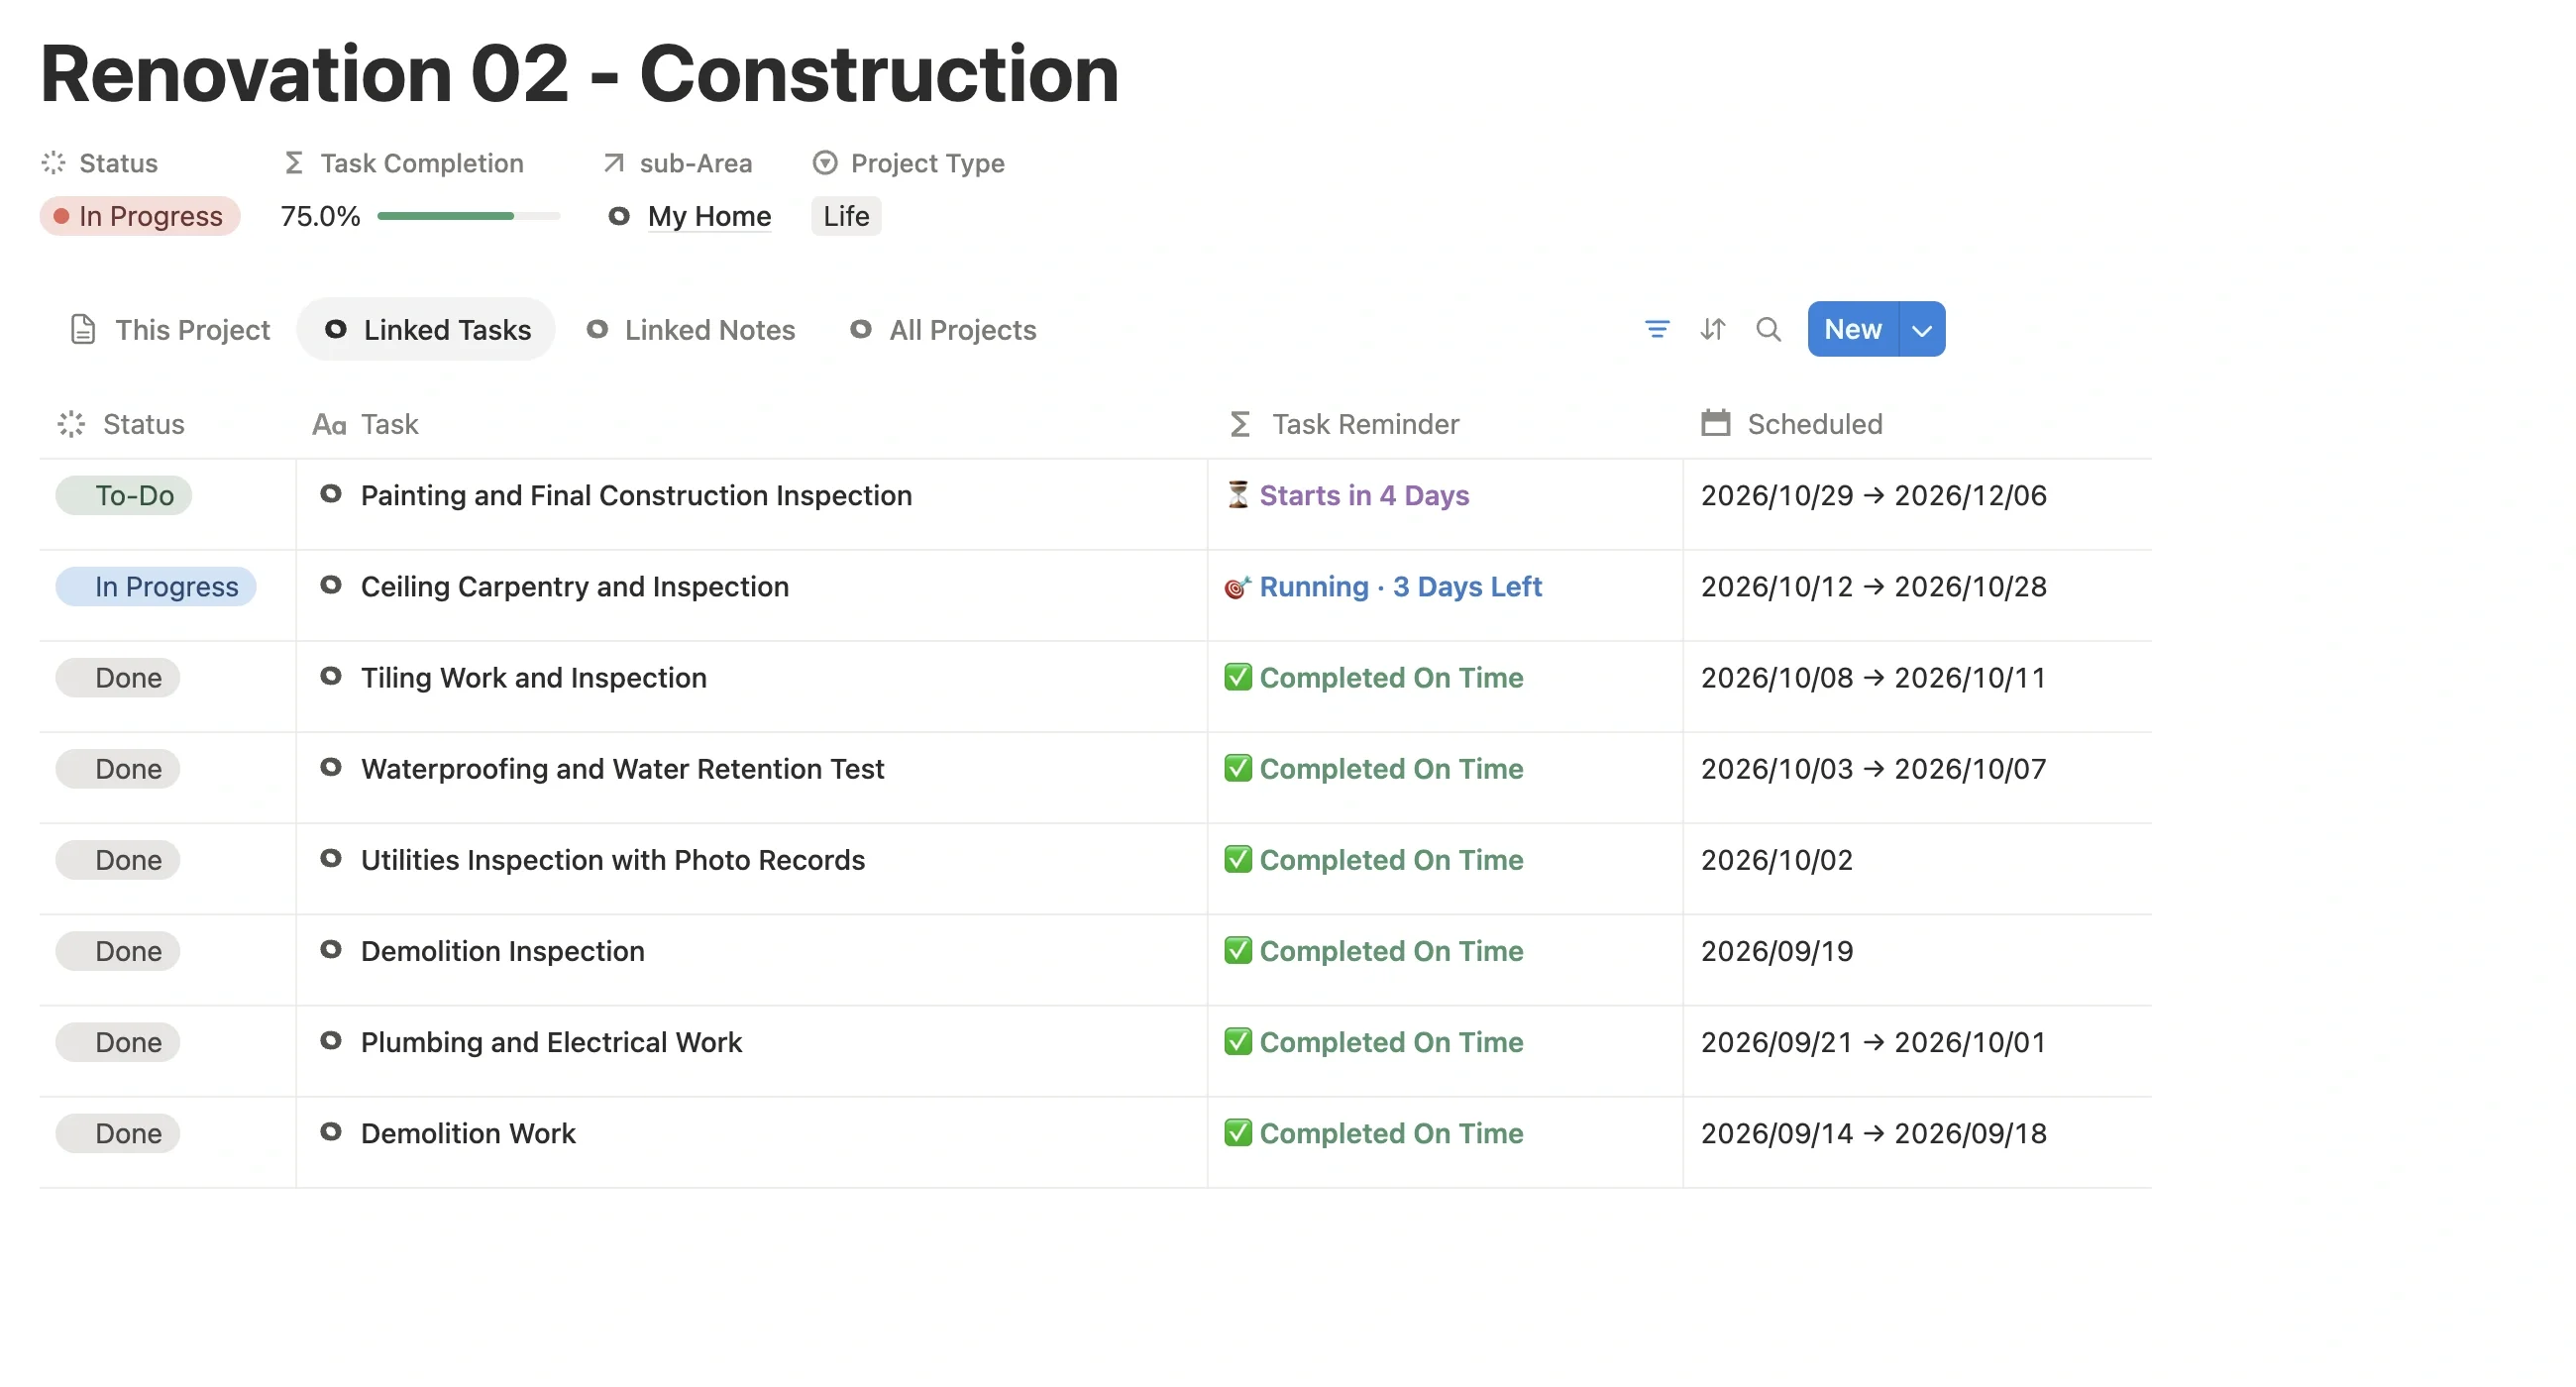The width and height of the screenshot is (2576, 1387).
Task: Open the page icon of Painting and Final Construction Inspection
Action: tap(331, 494)
